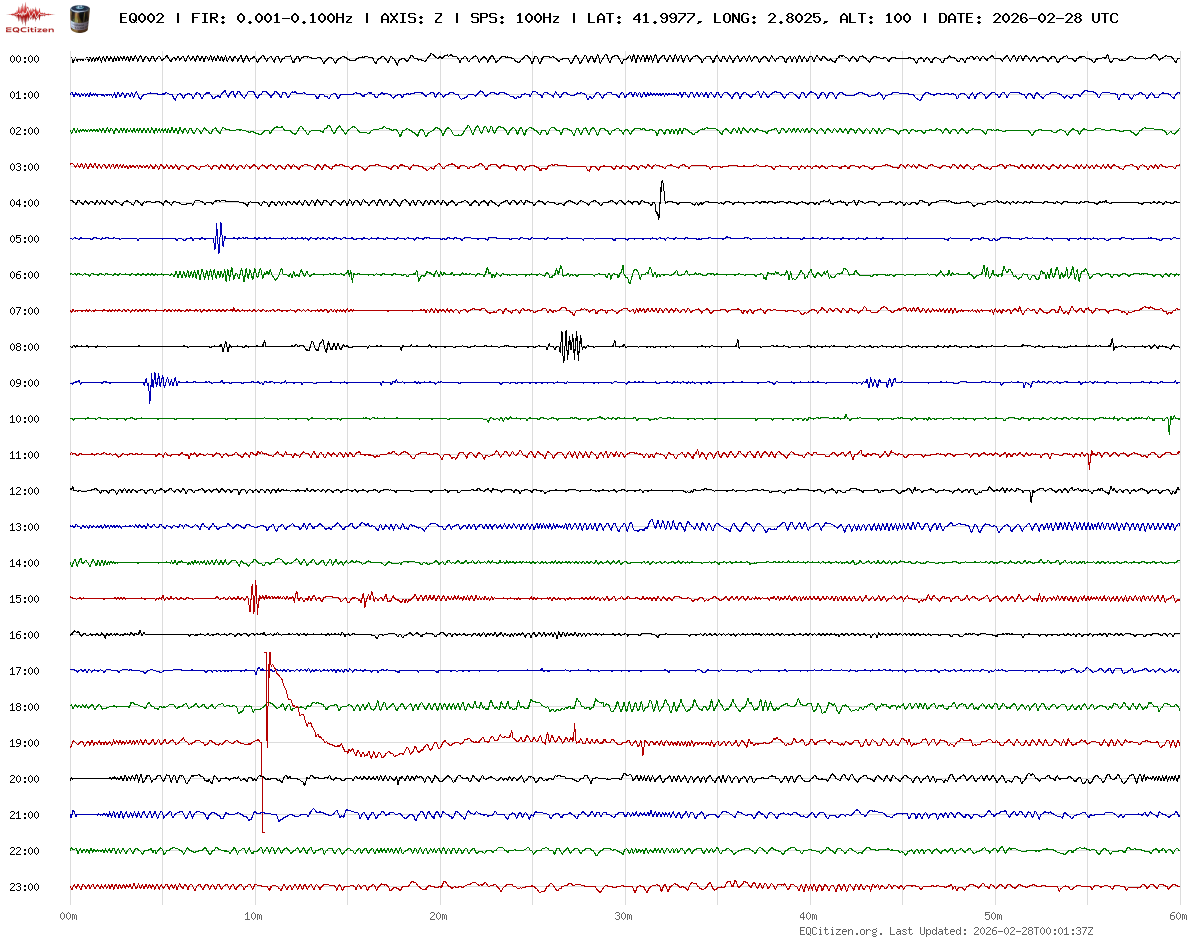This screenshot has height=940, width=1200.
Task: Open the EQCitizen.org footer link
Action: click(840, 931)
